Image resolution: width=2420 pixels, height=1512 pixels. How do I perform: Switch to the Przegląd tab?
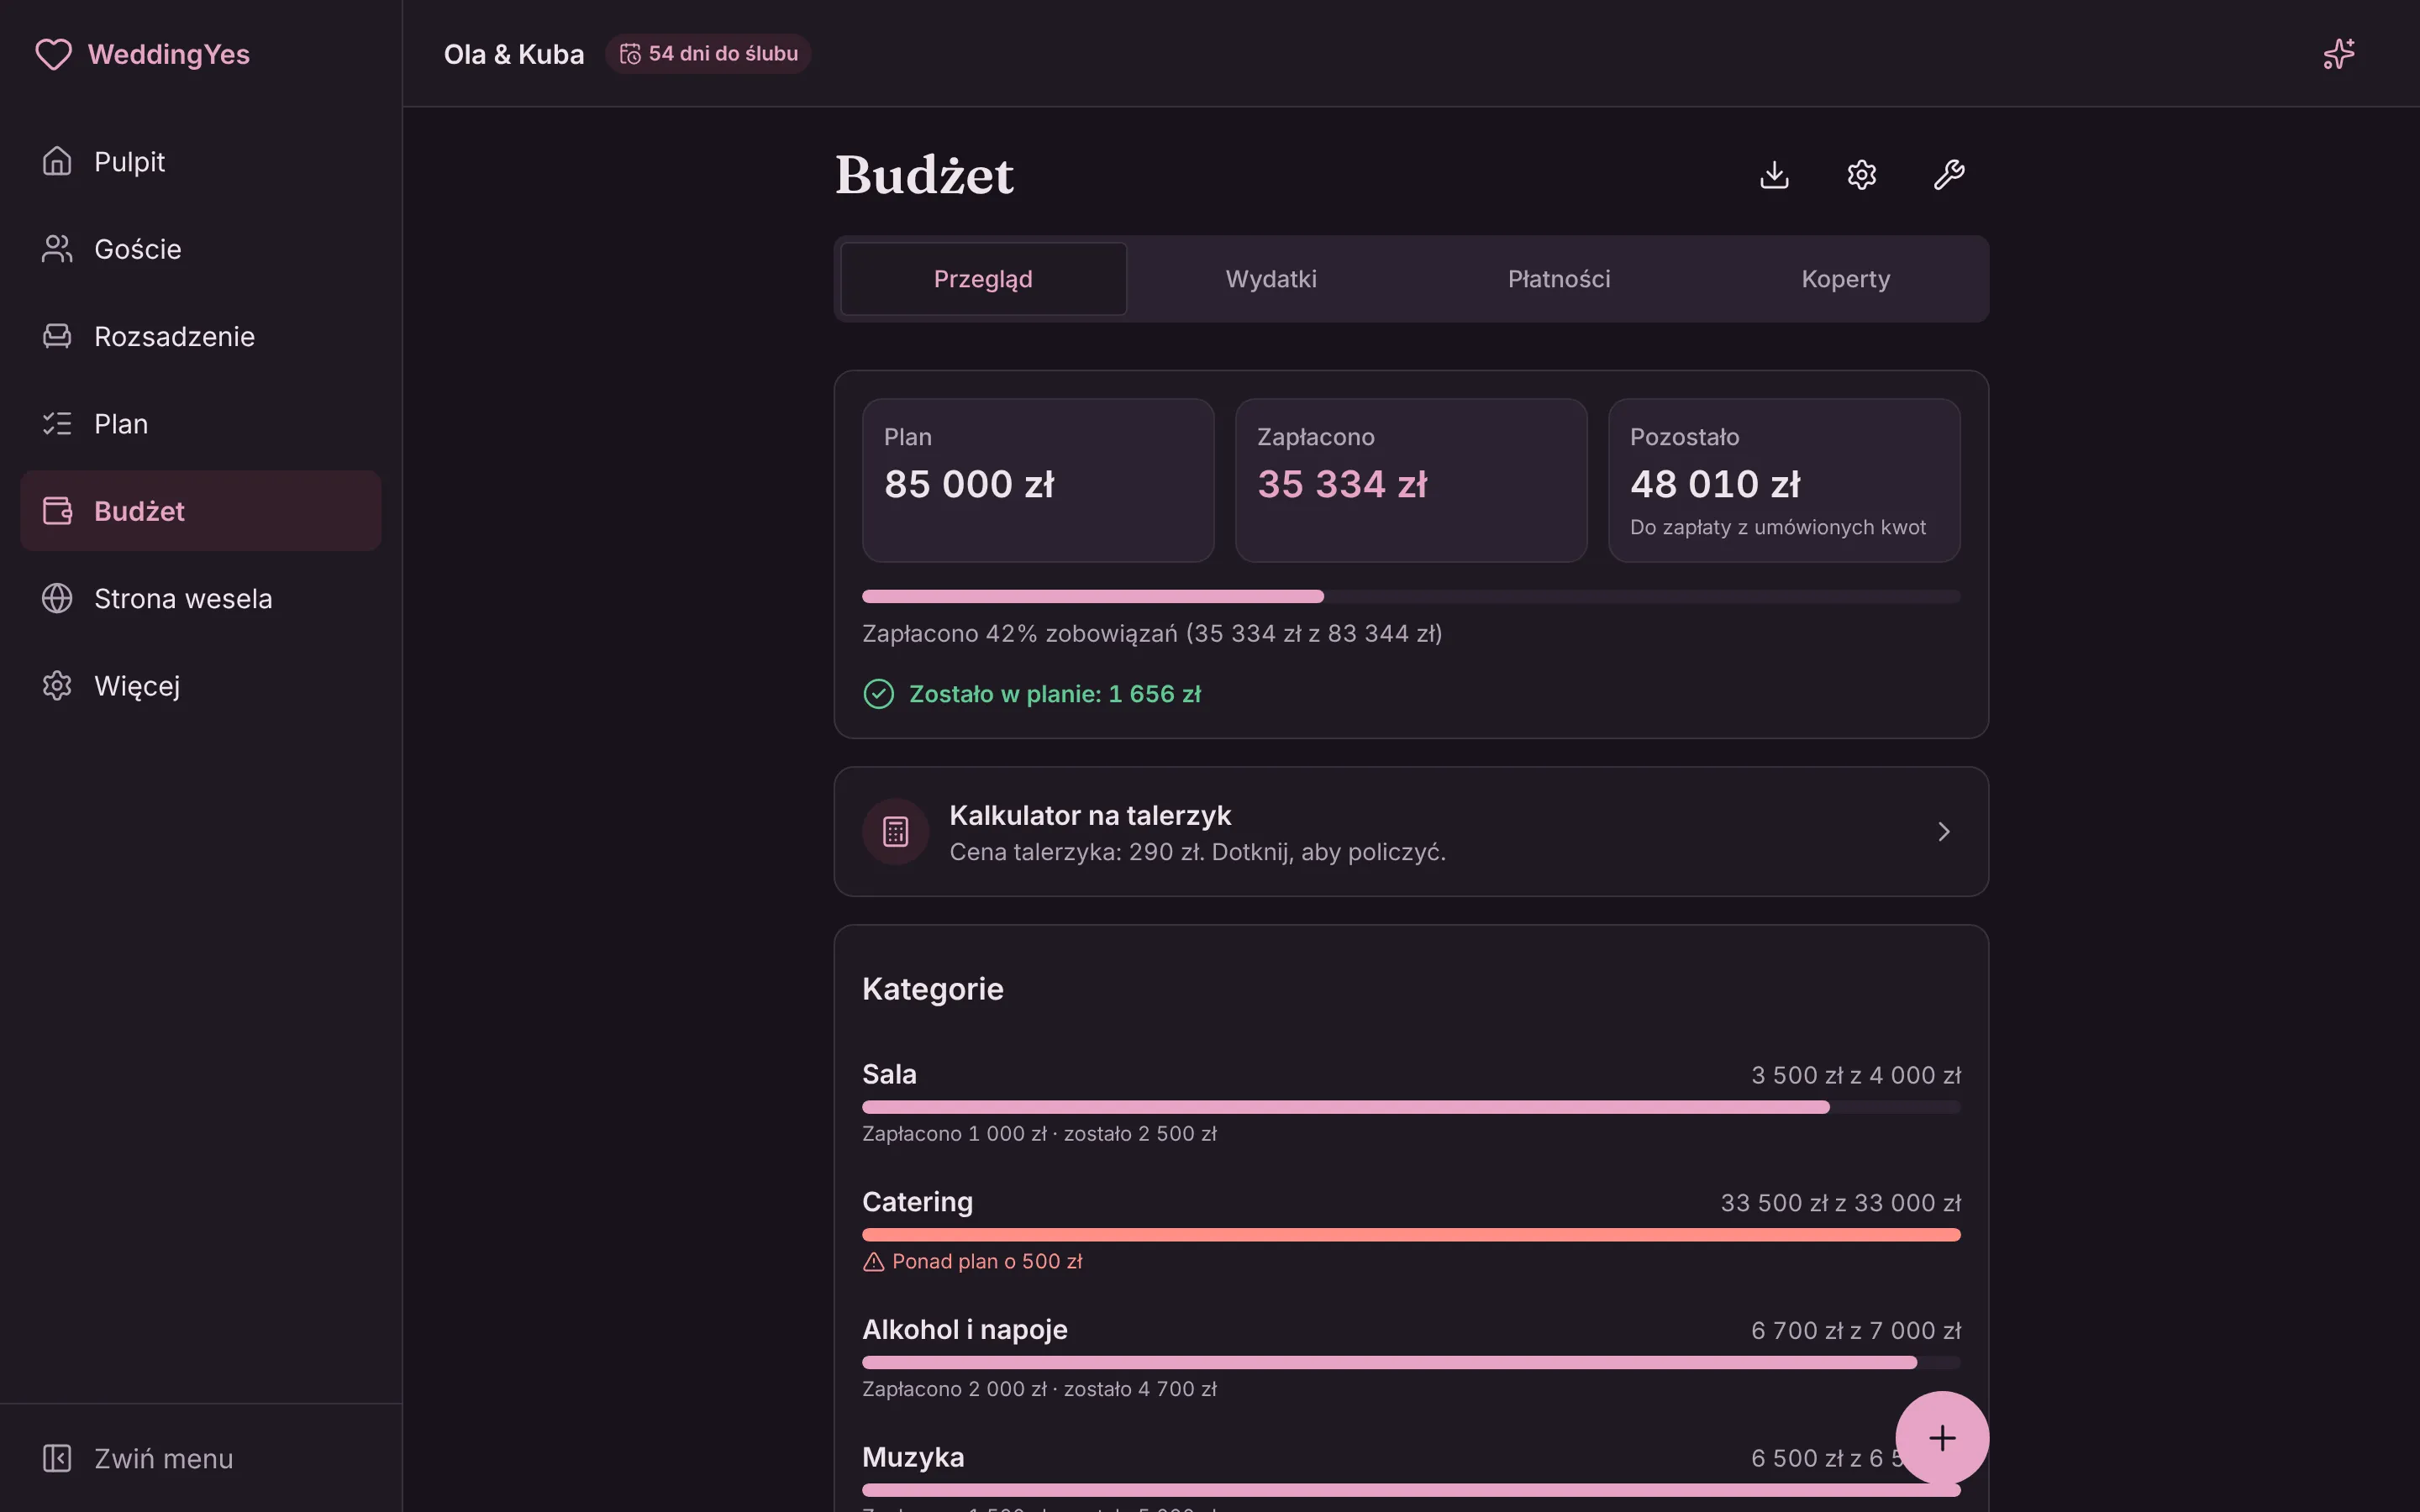pyautogui.click(x=983, y=279)
